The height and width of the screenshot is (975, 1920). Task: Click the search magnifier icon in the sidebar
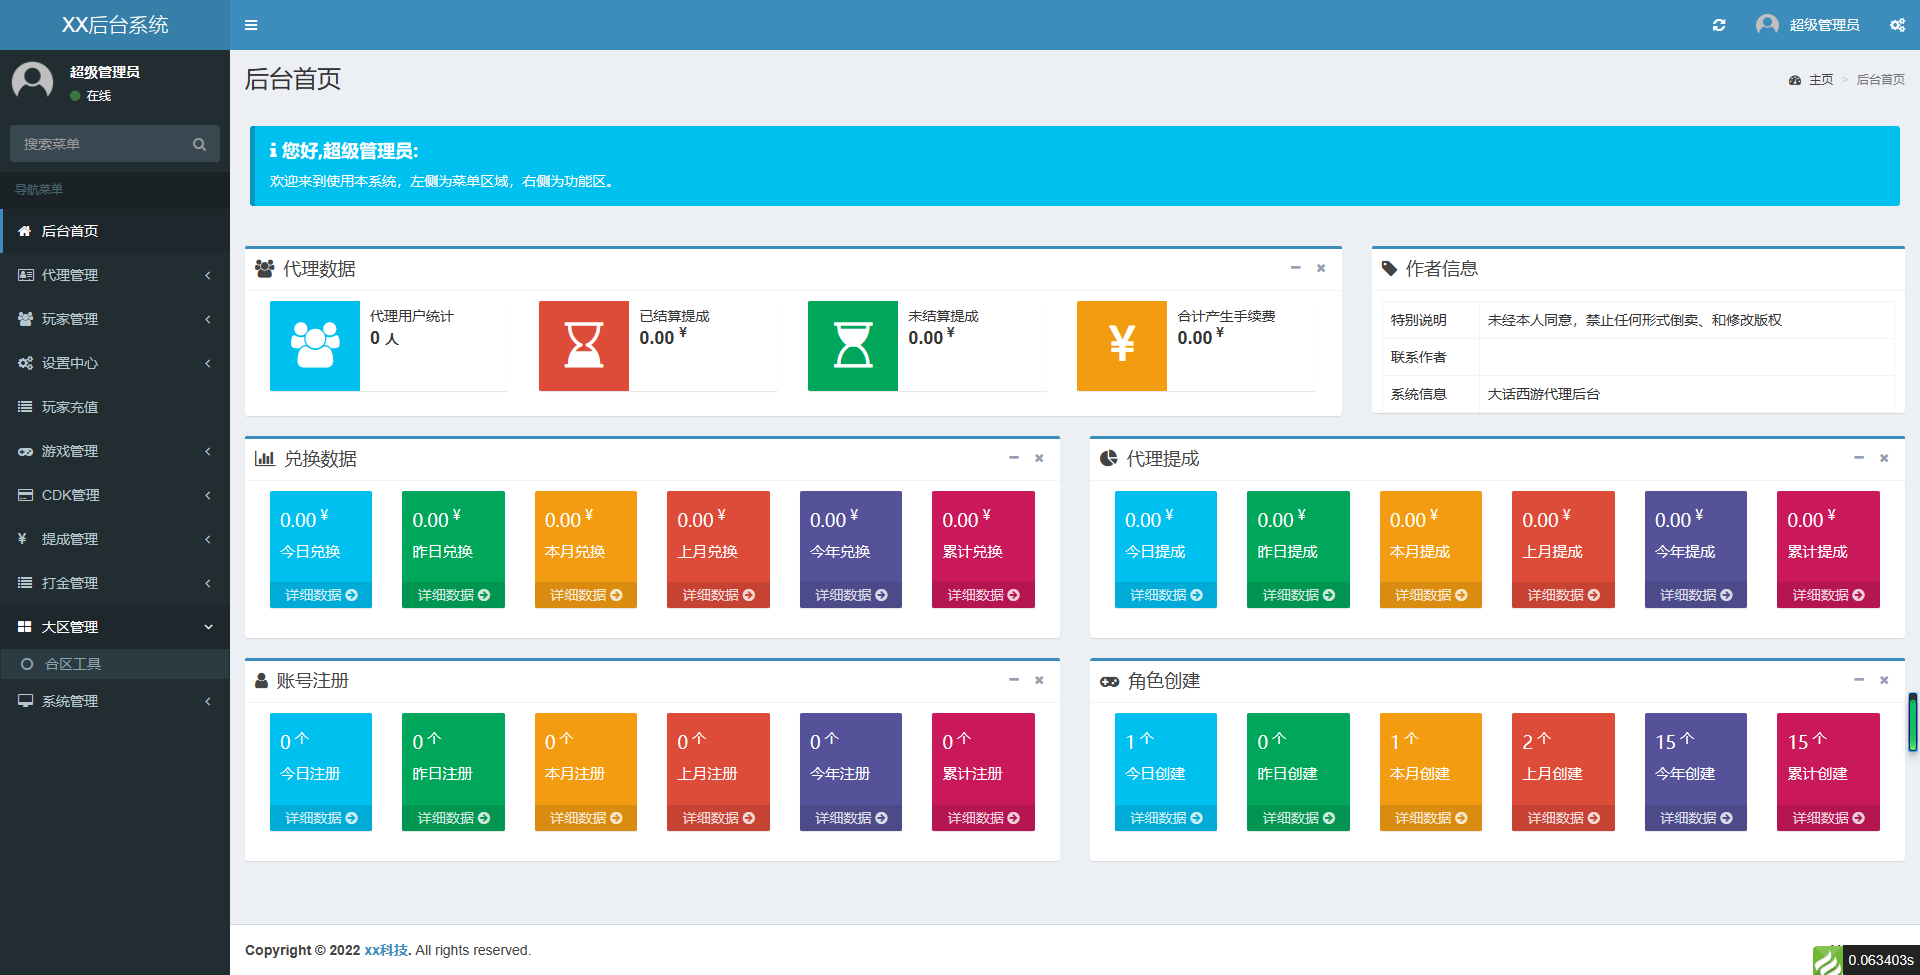tap(200, 144)
